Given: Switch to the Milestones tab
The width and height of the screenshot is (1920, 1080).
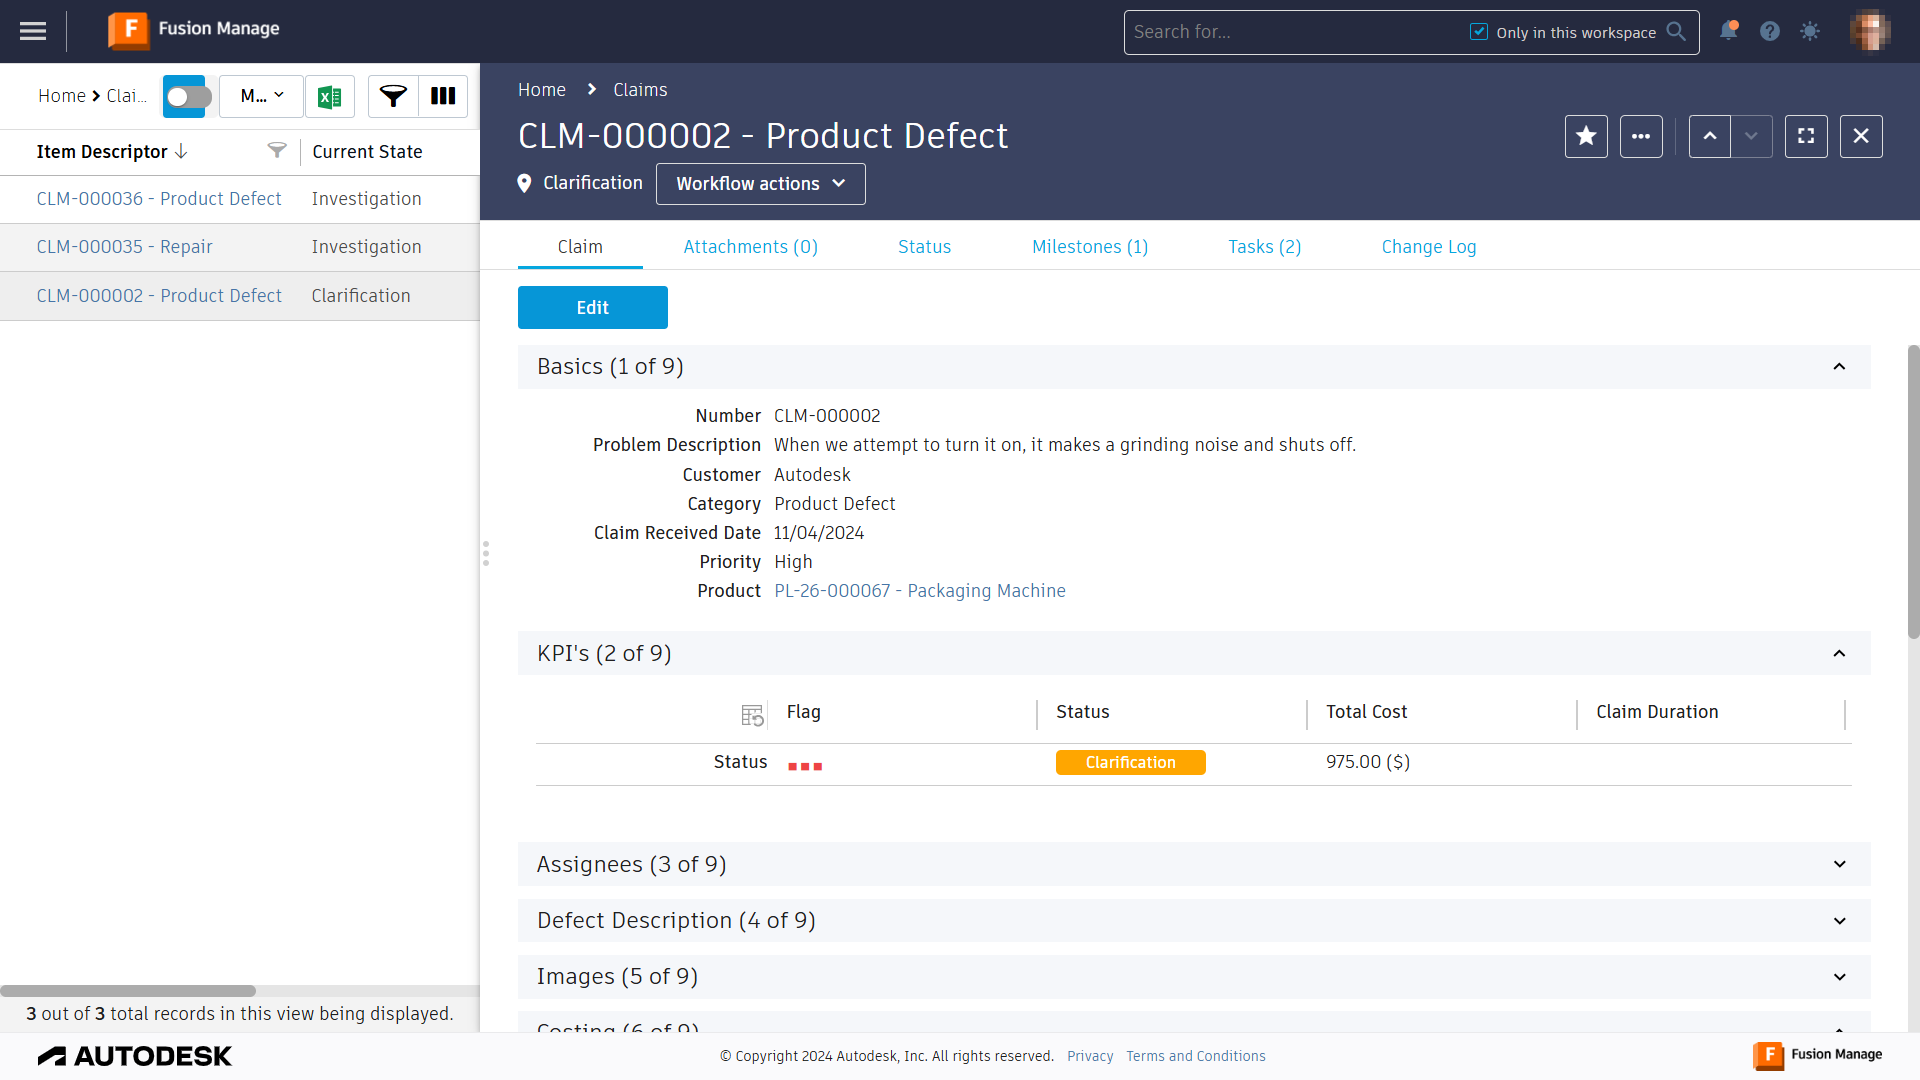Looking at the screenshot, I should (x=1090, y=247).
